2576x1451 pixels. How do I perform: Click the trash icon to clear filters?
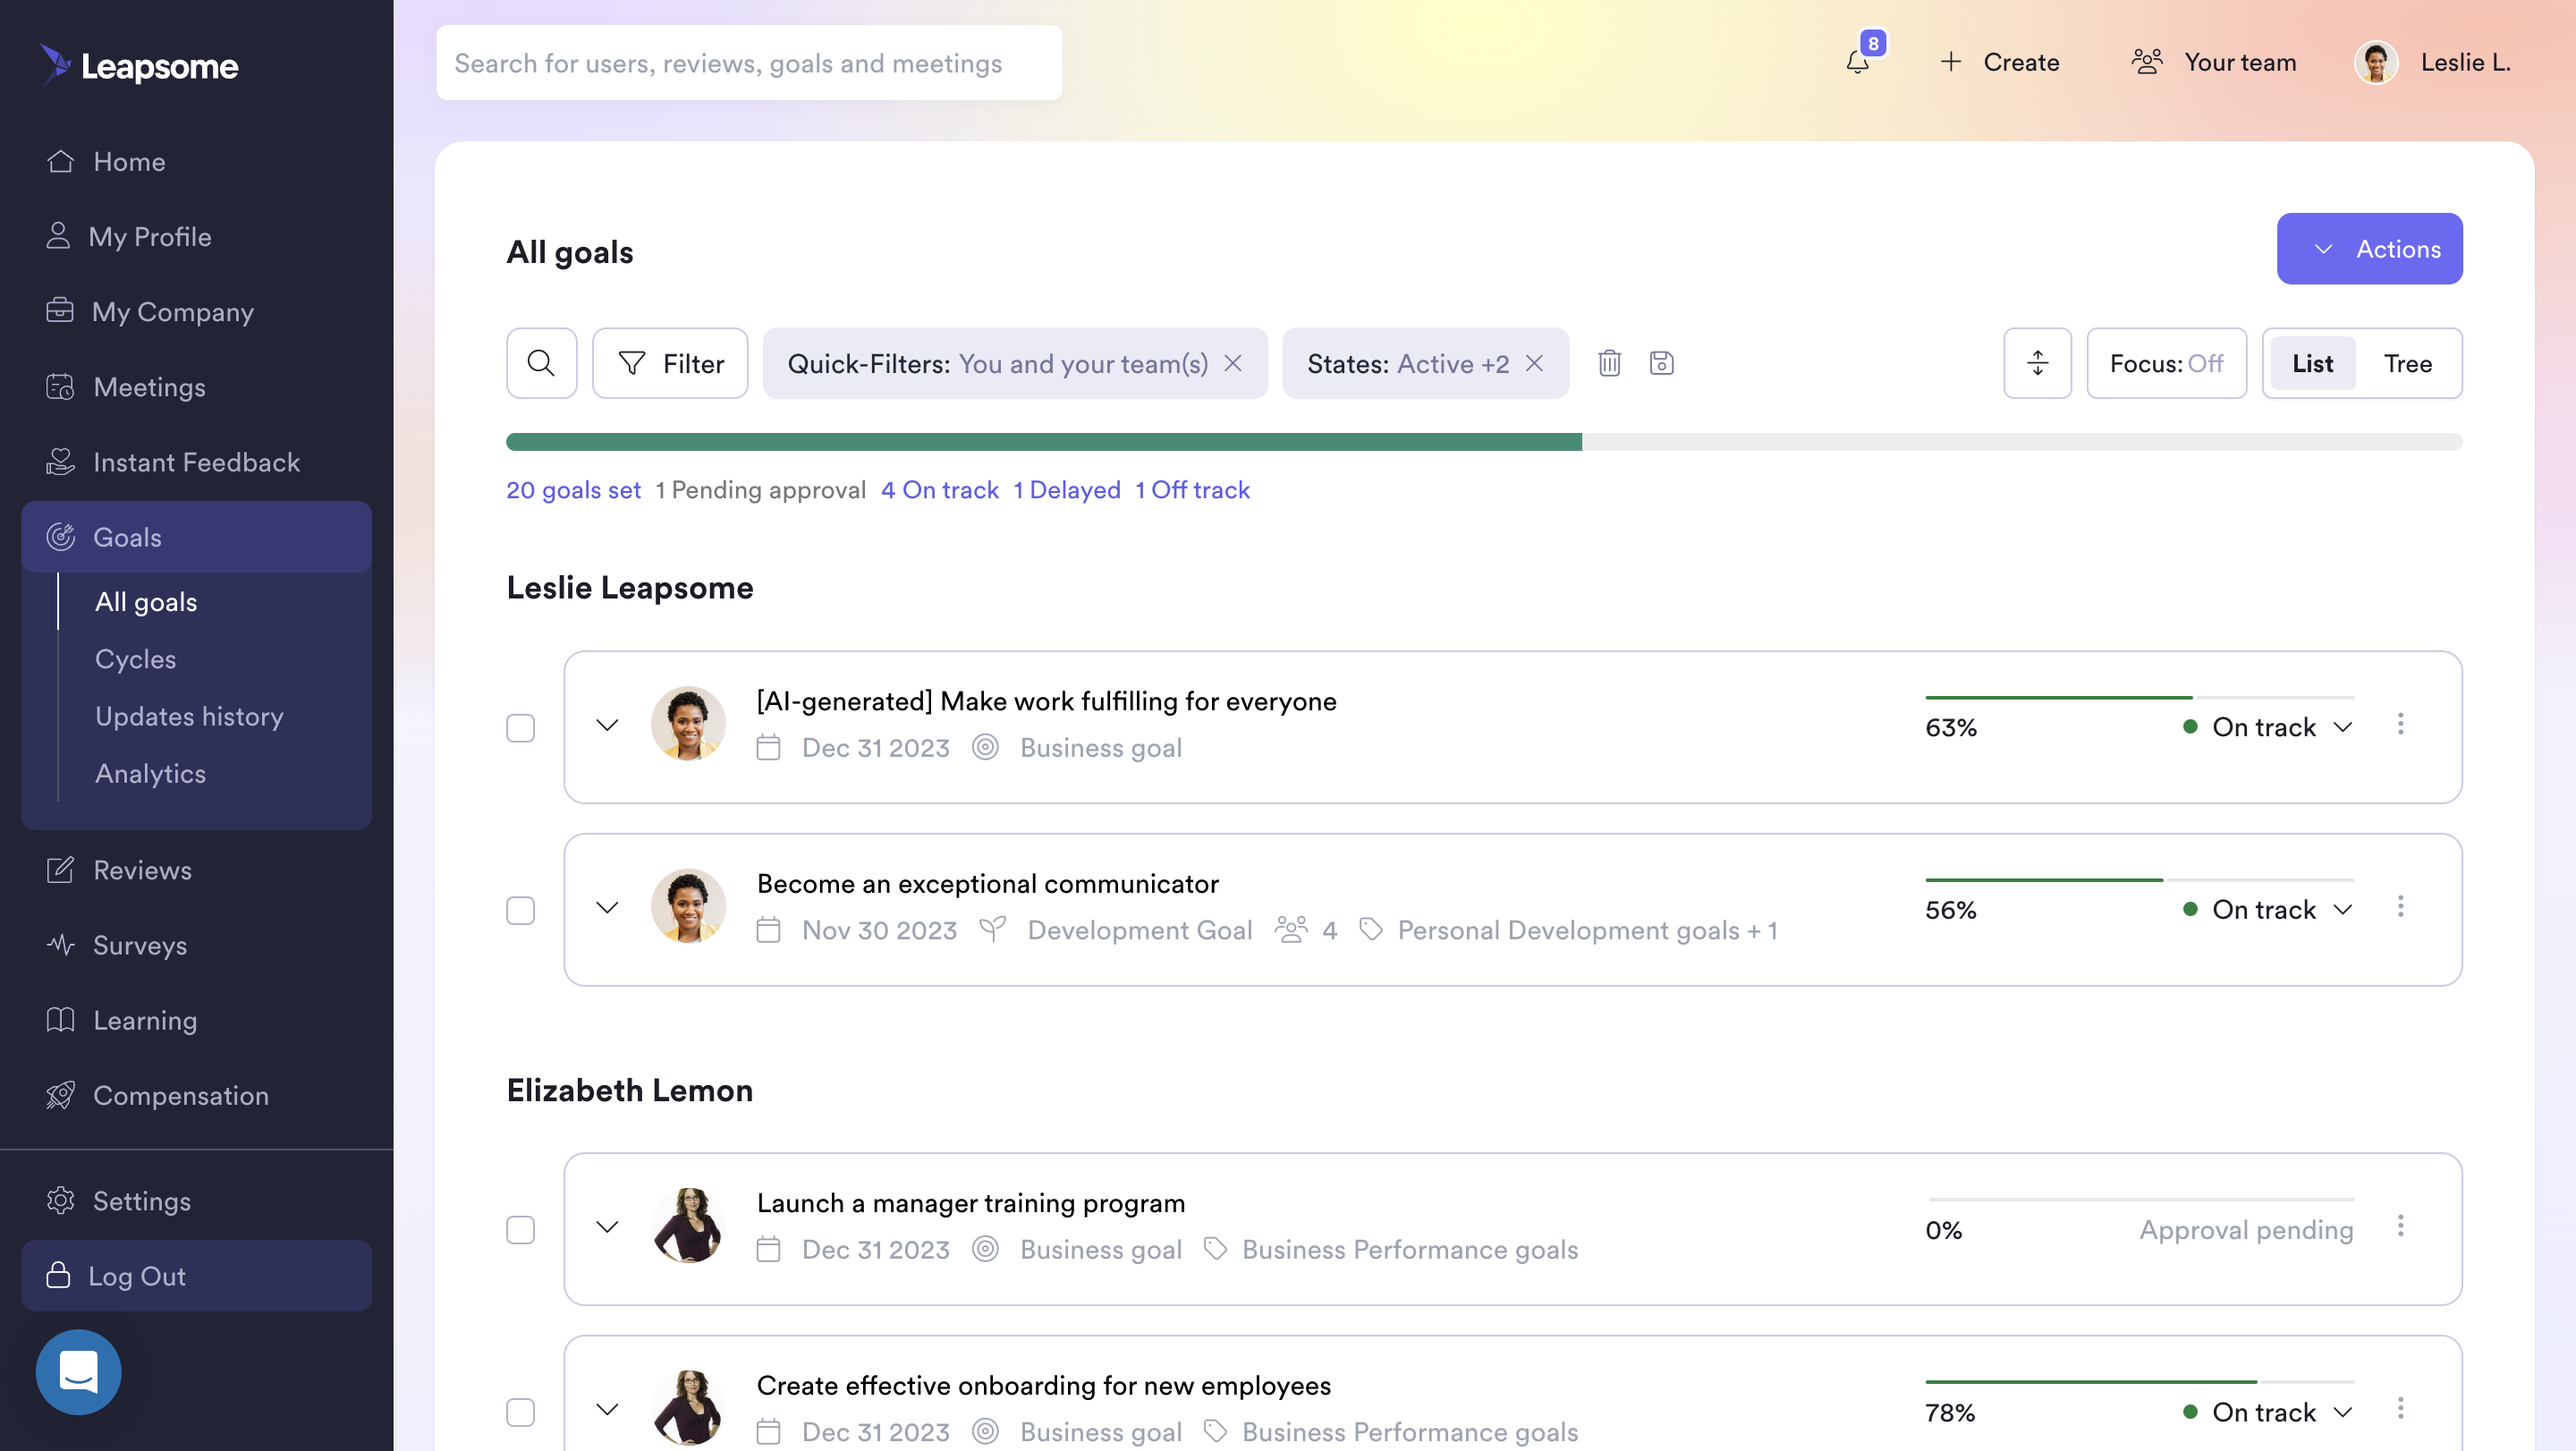click(x=1609, y=363)
